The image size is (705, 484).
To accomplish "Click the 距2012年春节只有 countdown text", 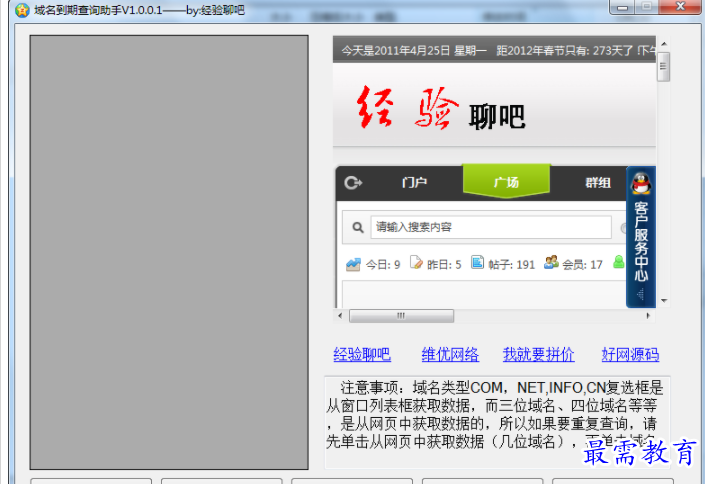I will [x=543, y=50].
